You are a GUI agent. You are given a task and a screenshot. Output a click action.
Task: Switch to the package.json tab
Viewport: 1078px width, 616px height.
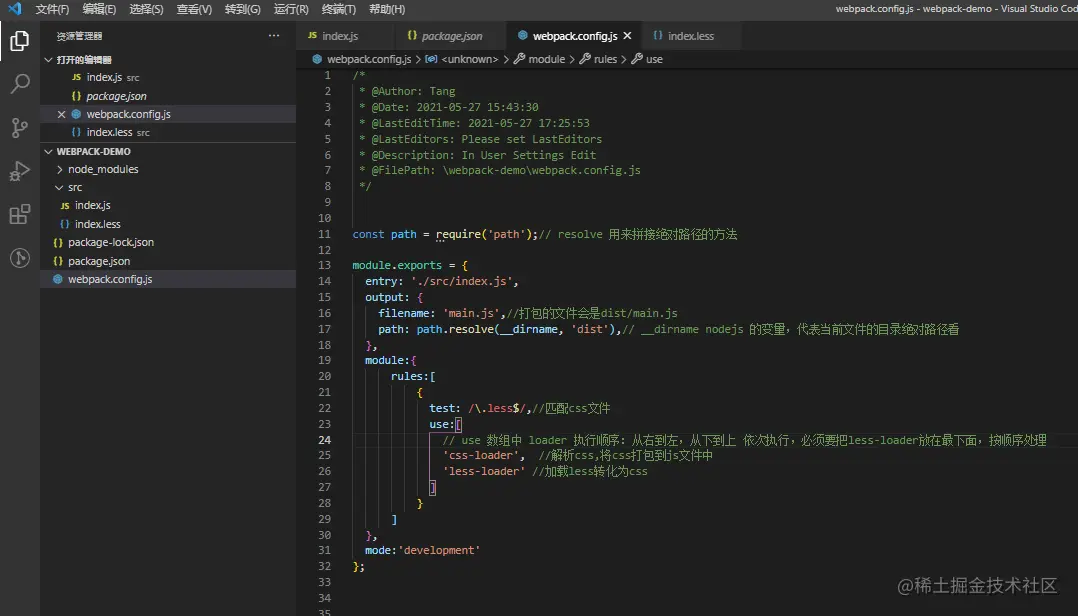pyautogui.click(x=451, y=36)
